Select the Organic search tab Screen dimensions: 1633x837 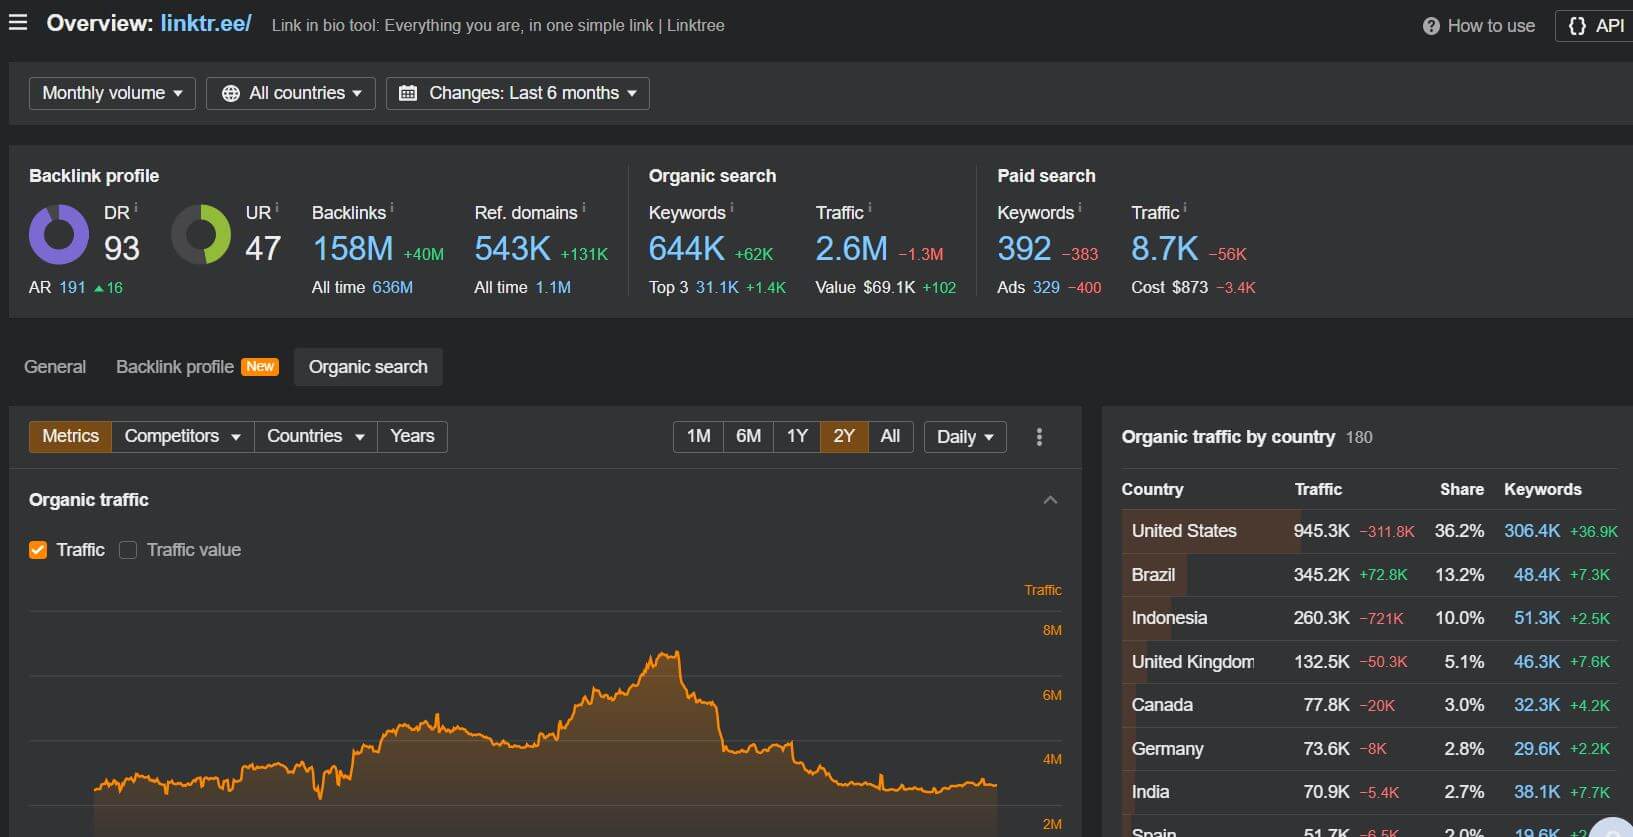coord(368,367)
